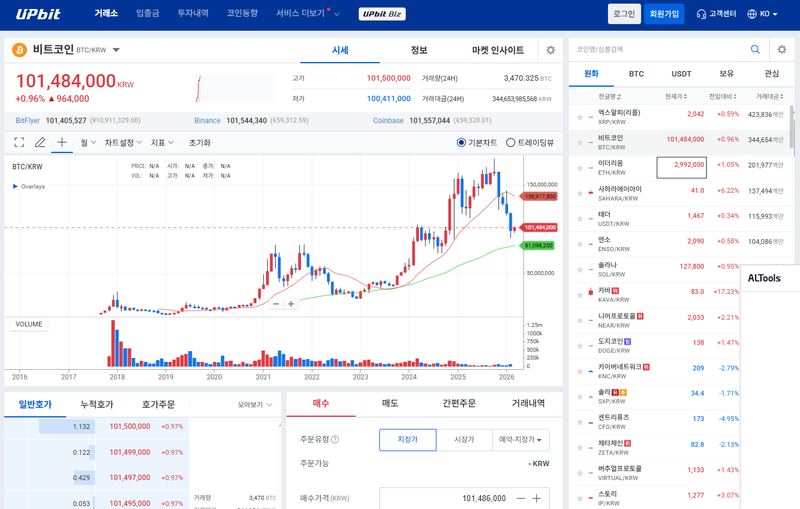Expand the 지표 indicators dropdown
The height and width of the screenshot is (509, 800).
pos(161,143)
